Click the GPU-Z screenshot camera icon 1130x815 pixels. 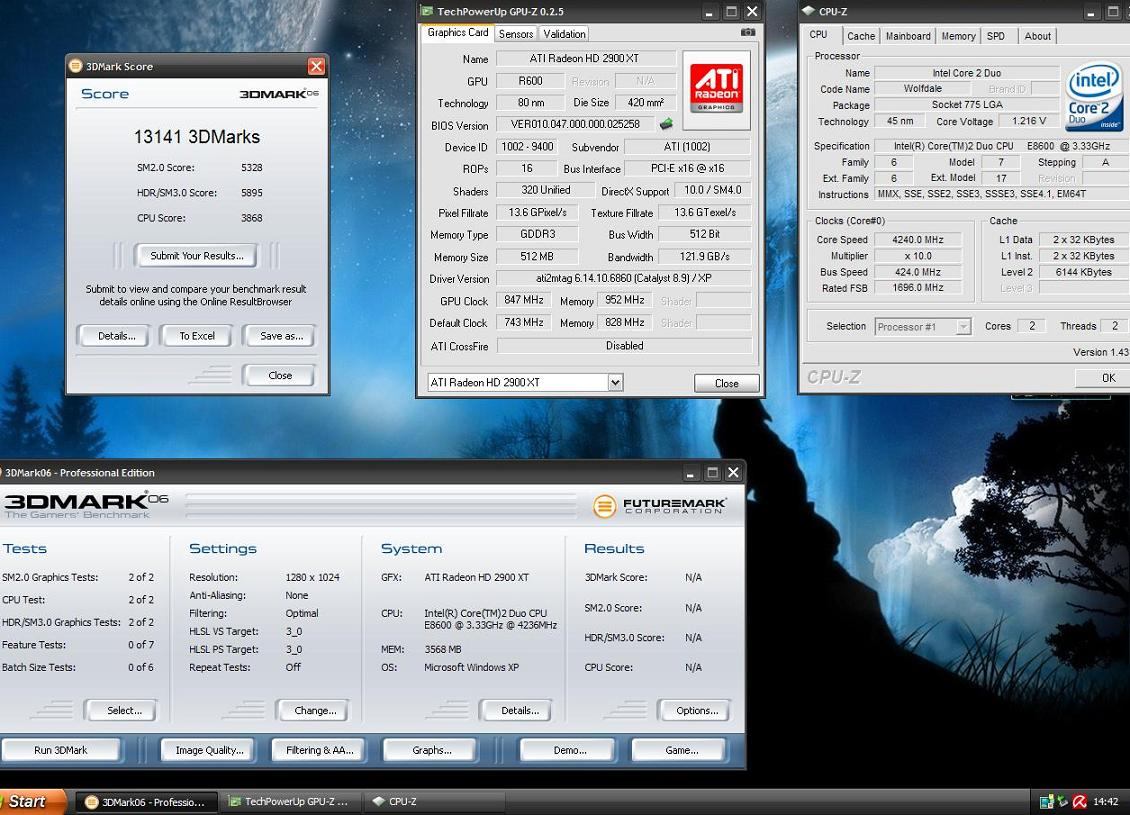(x=748, y=32)
